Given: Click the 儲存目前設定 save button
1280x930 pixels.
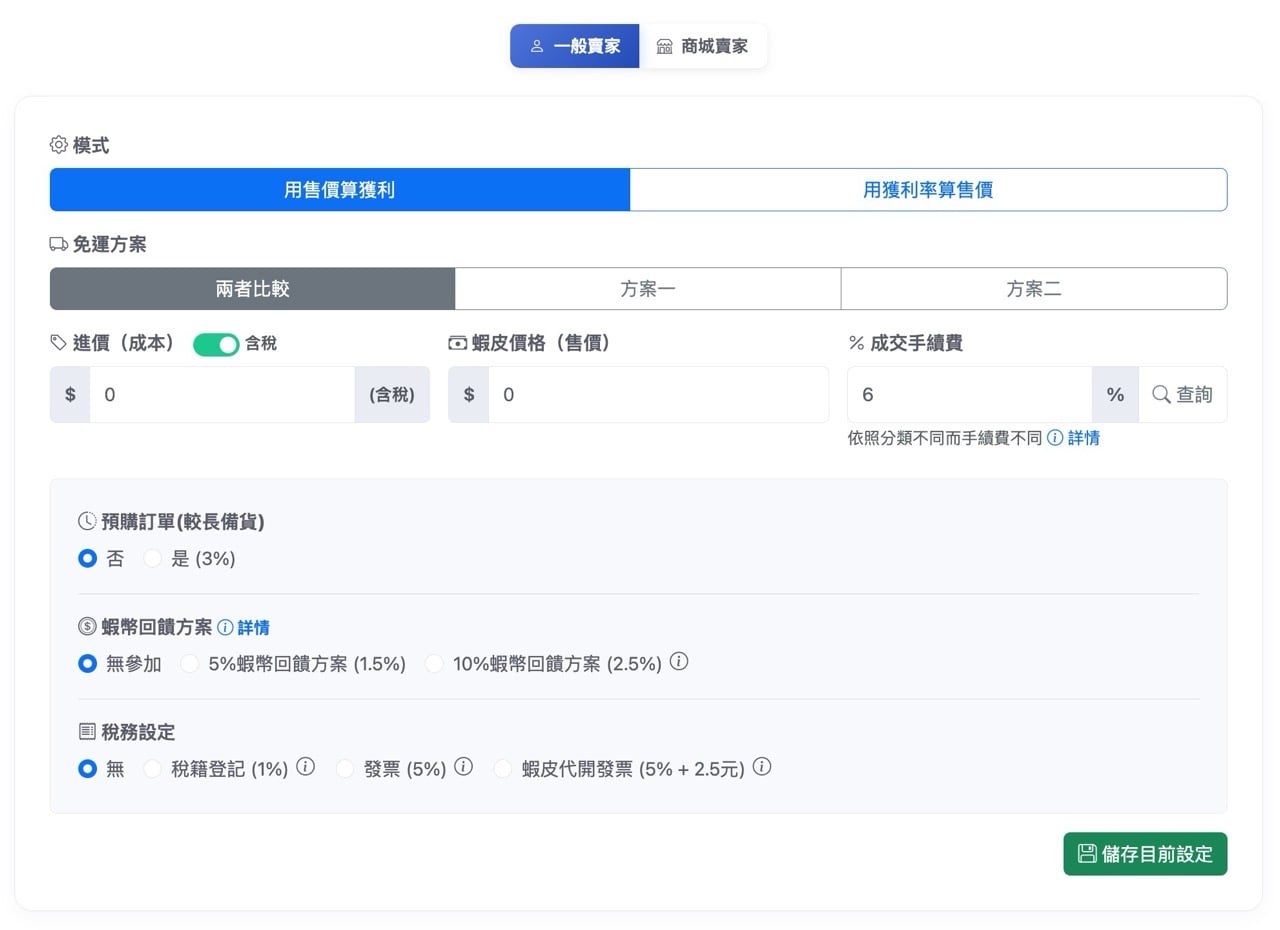Looking at the screenshot, I should point(1145,853).
